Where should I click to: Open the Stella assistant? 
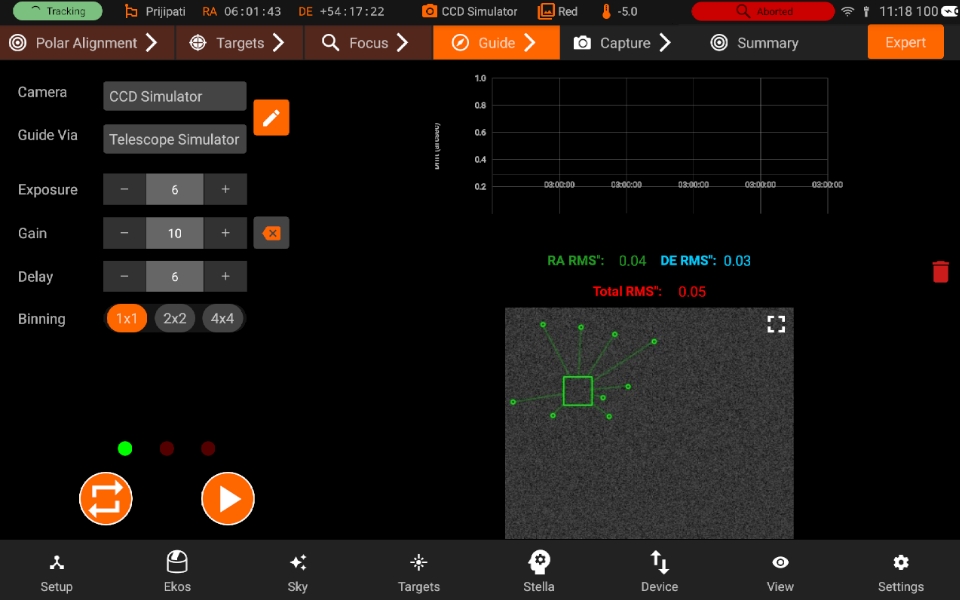click(539, 572)
